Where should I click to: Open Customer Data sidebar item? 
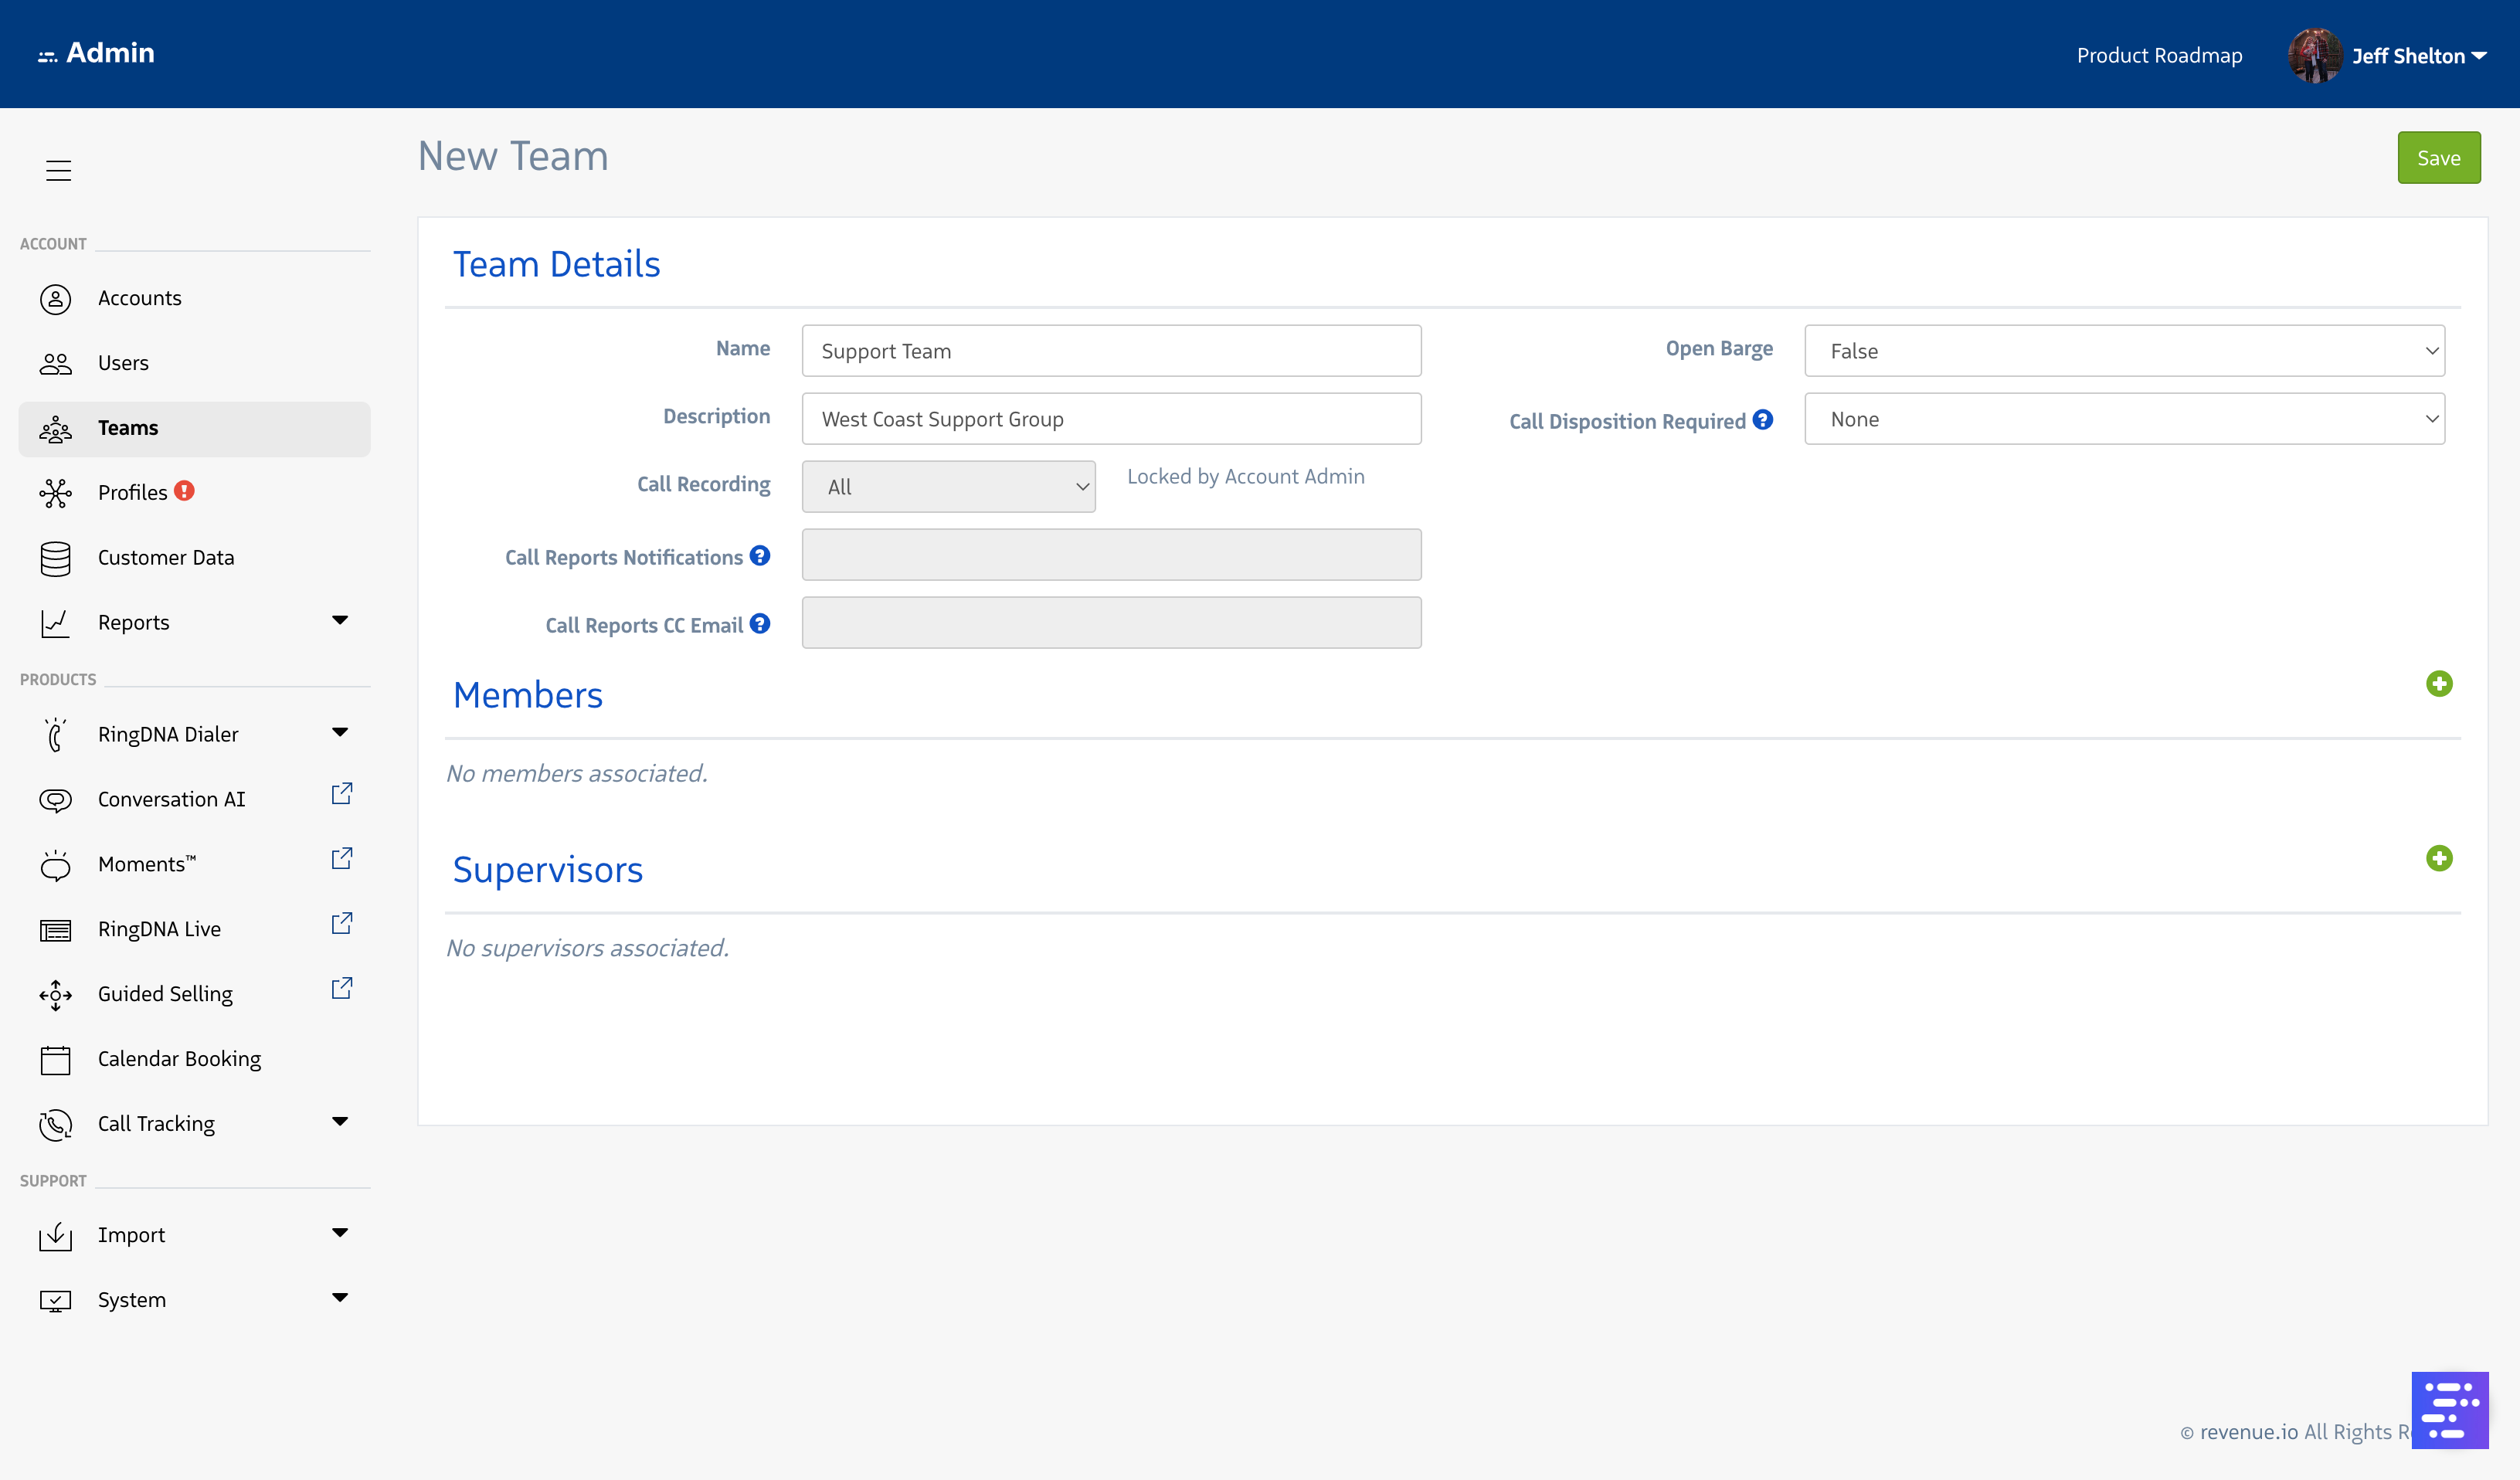click(x=166, y=557)
